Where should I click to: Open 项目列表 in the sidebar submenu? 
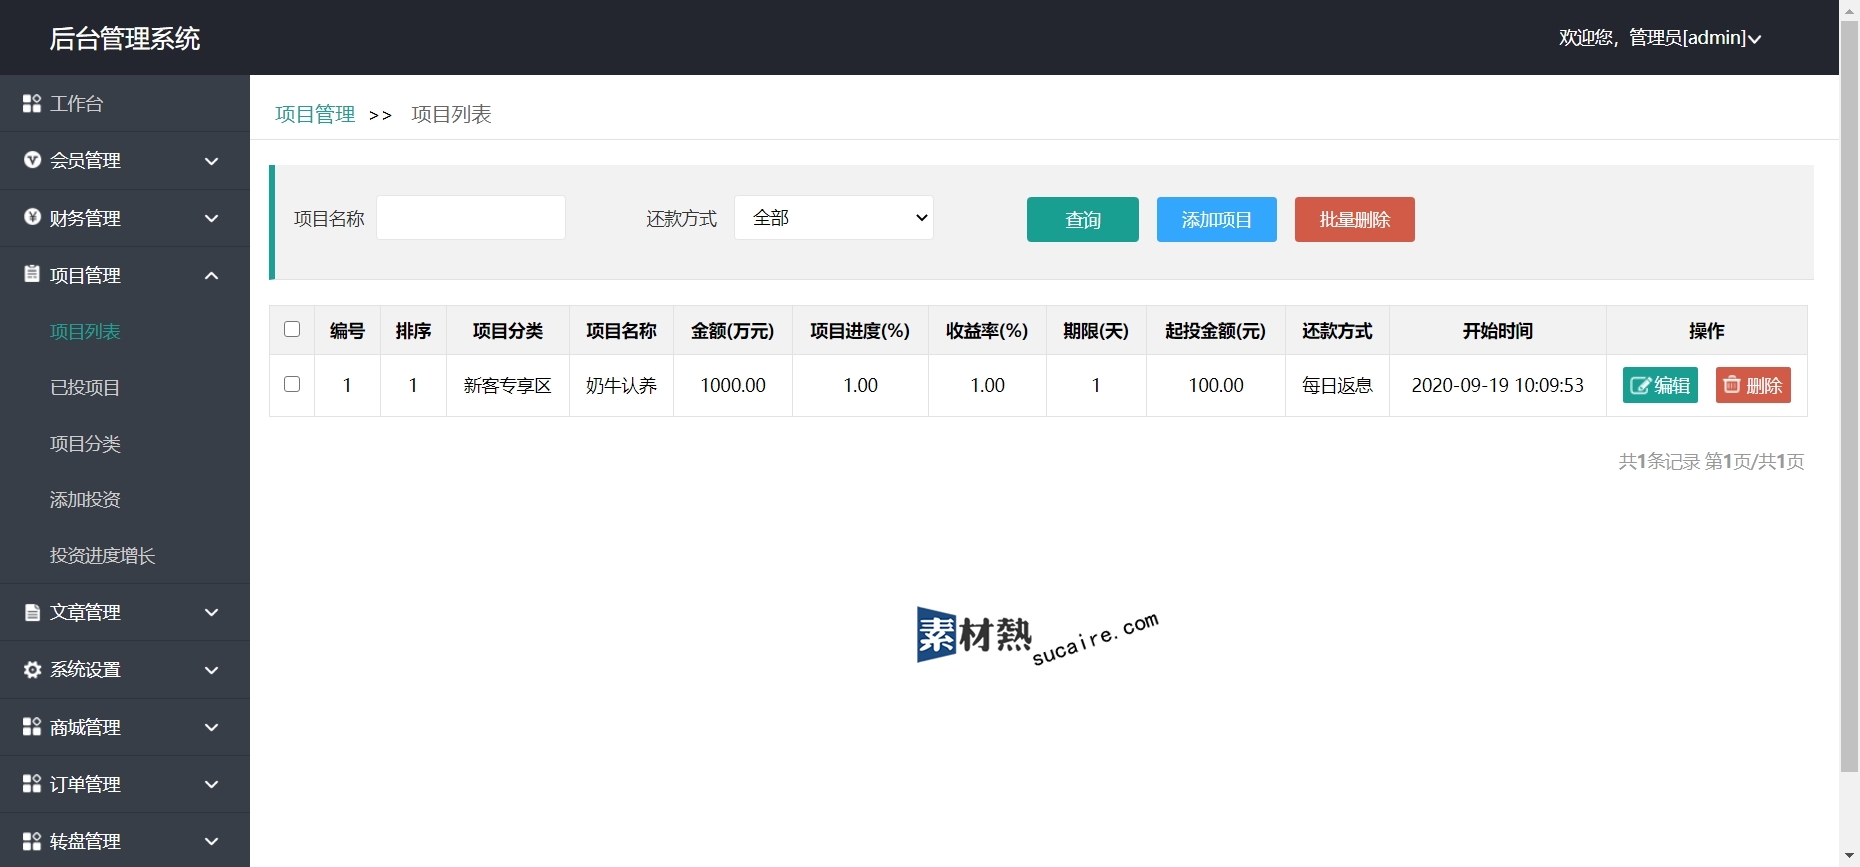pyautogui.click(x=85, y=331)
